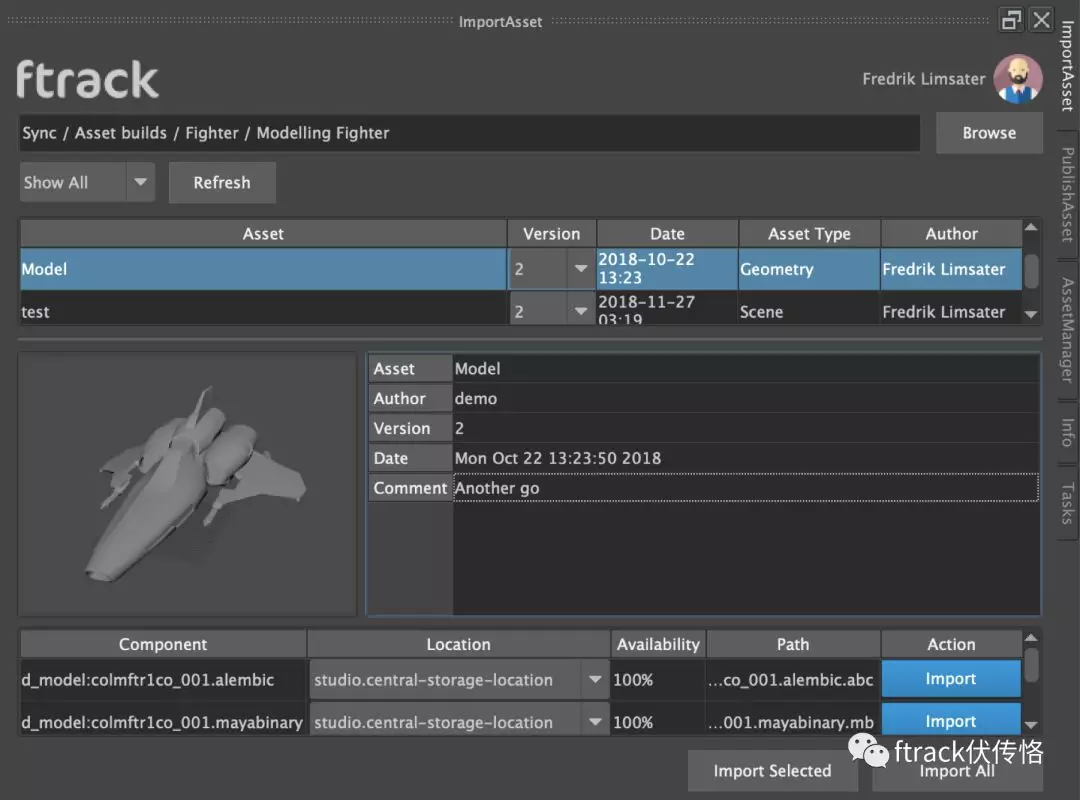The image size is (1080, 800).
Task: Click the ftrack logo
Action: point(87,79)
